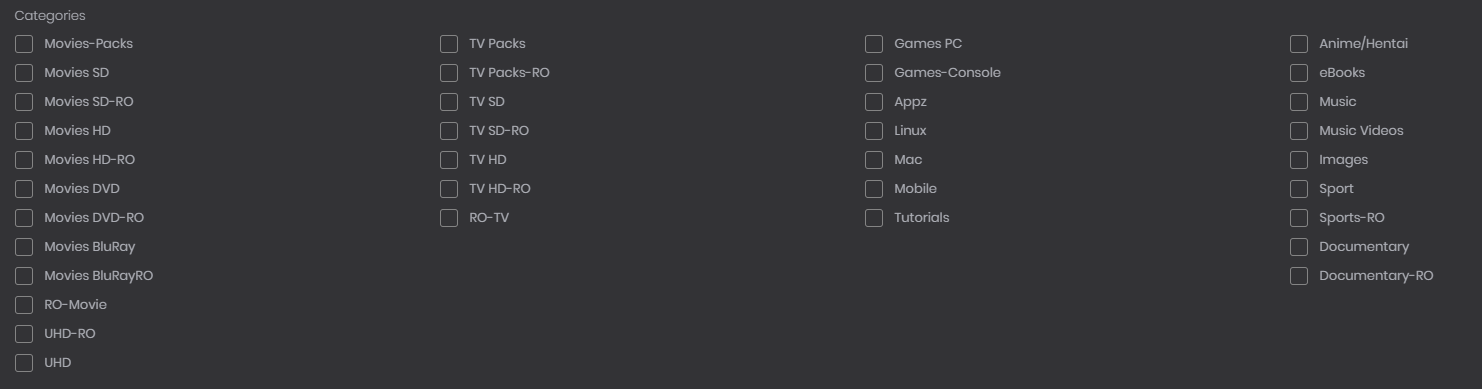The height and width of the screenshot is (389, 1482).
Task: Select the Documentary-RO checkbox
Action: coord(1299,276)
